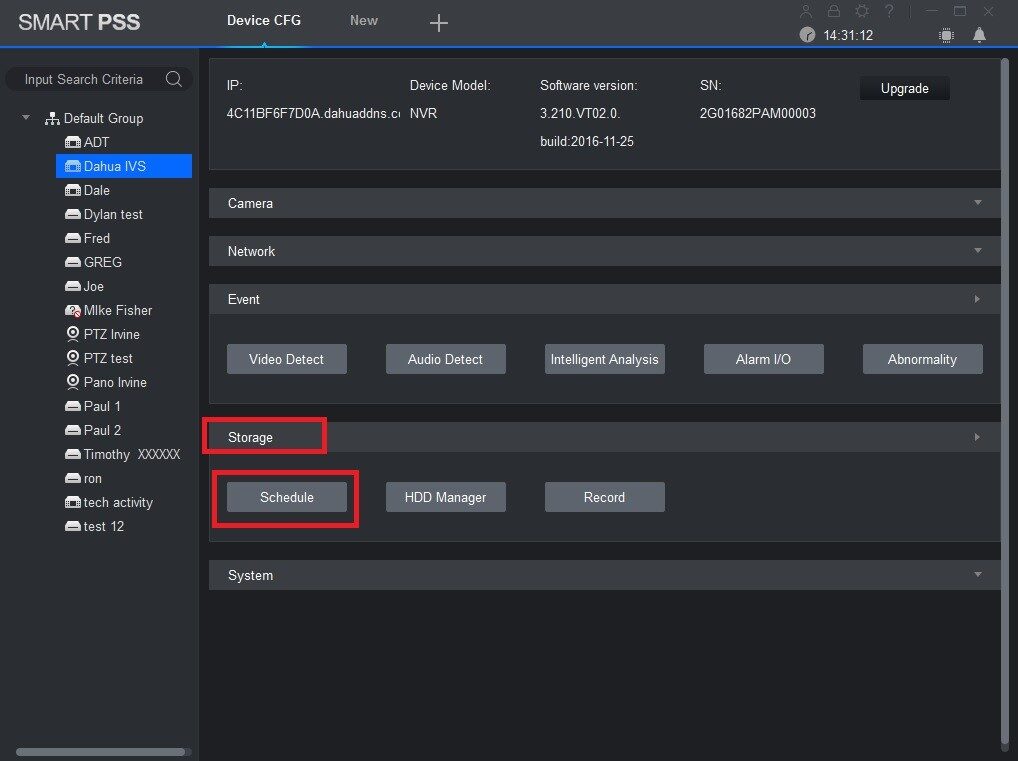1018x761 pixels.
Task: Select the PTZ Irvine camera device
Action: (111, 334)
